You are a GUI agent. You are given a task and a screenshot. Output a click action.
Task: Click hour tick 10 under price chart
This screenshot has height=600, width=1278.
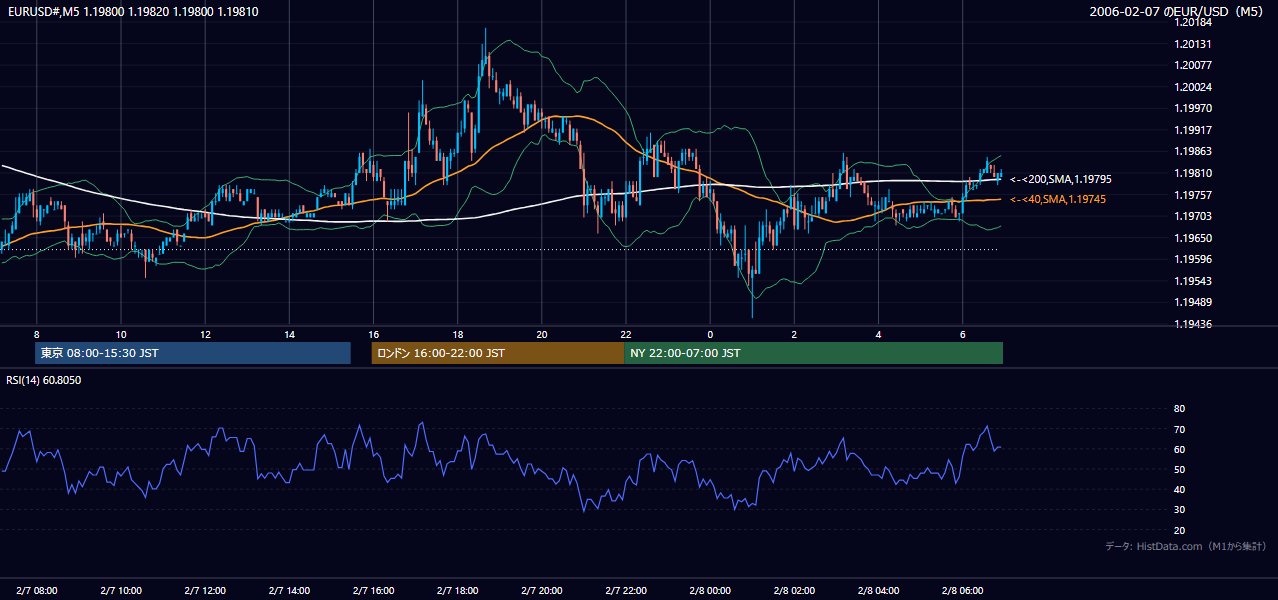[x=121, y=334]
